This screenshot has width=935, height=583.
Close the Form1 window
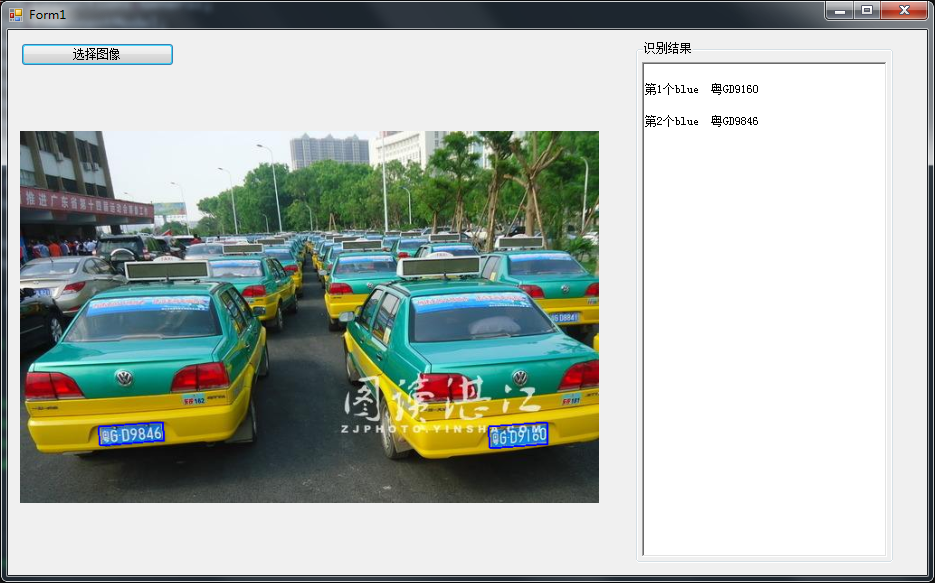click(x=904, y=11)
